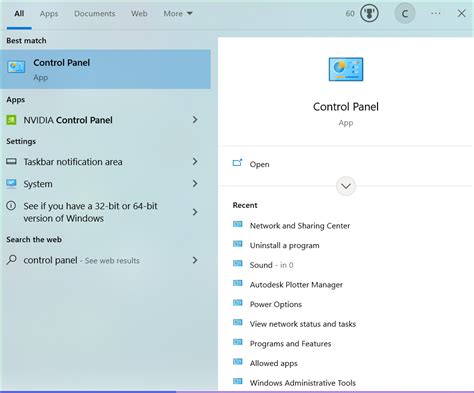474x393 pixels.
Task: Click the icon next to View network status
Action: coord(238,322)
